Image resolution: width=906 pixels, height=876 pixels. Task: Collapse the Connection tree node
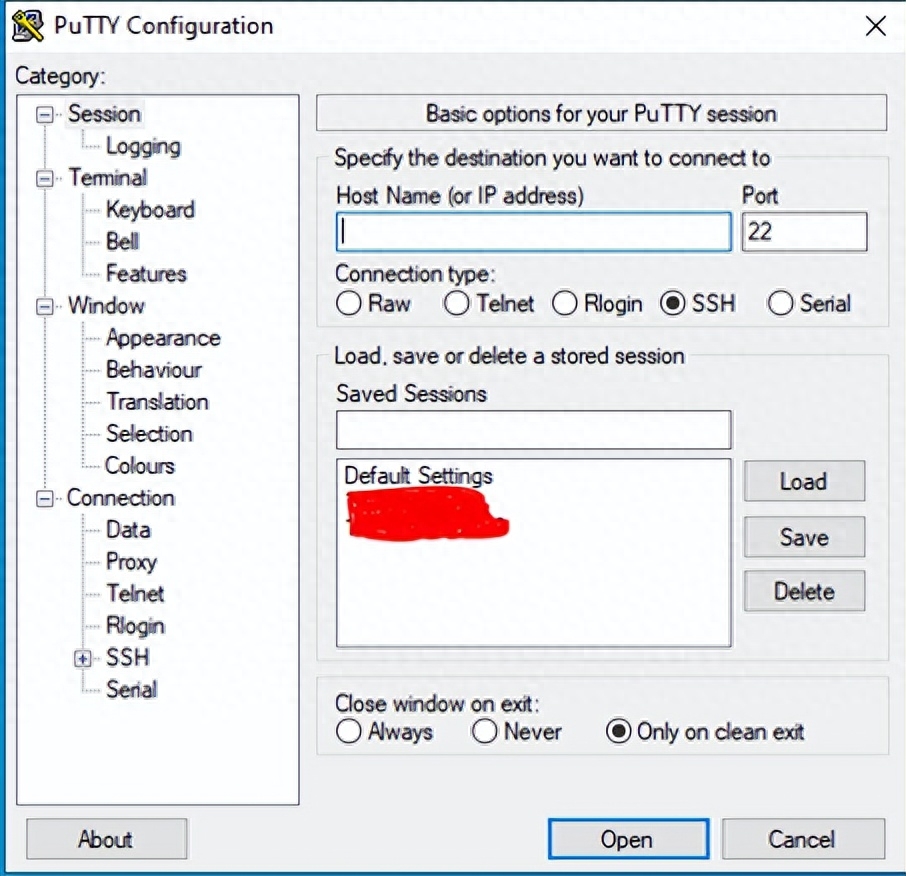click(x=44, y=498)
